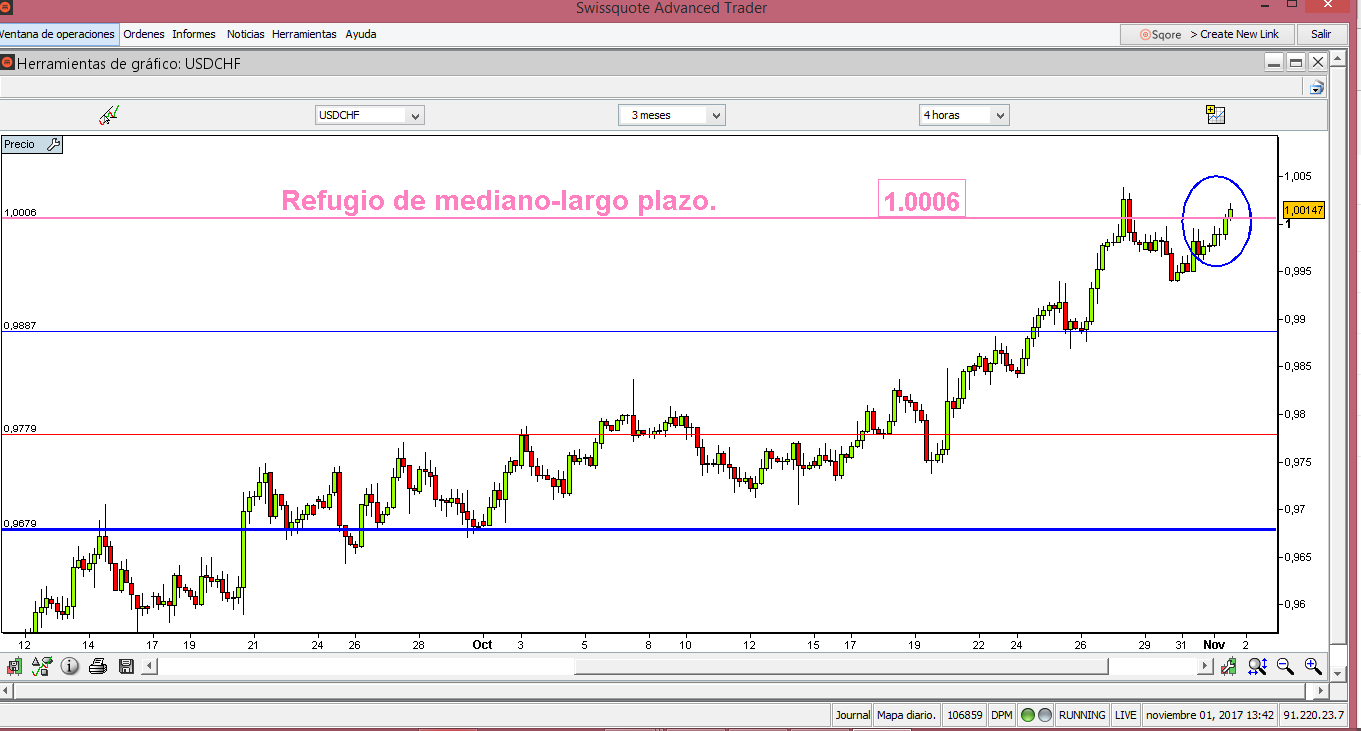This screenshot has width=1361, height=731.
Task: Open the Herramientas menu
Action: [x=304, y=34]
